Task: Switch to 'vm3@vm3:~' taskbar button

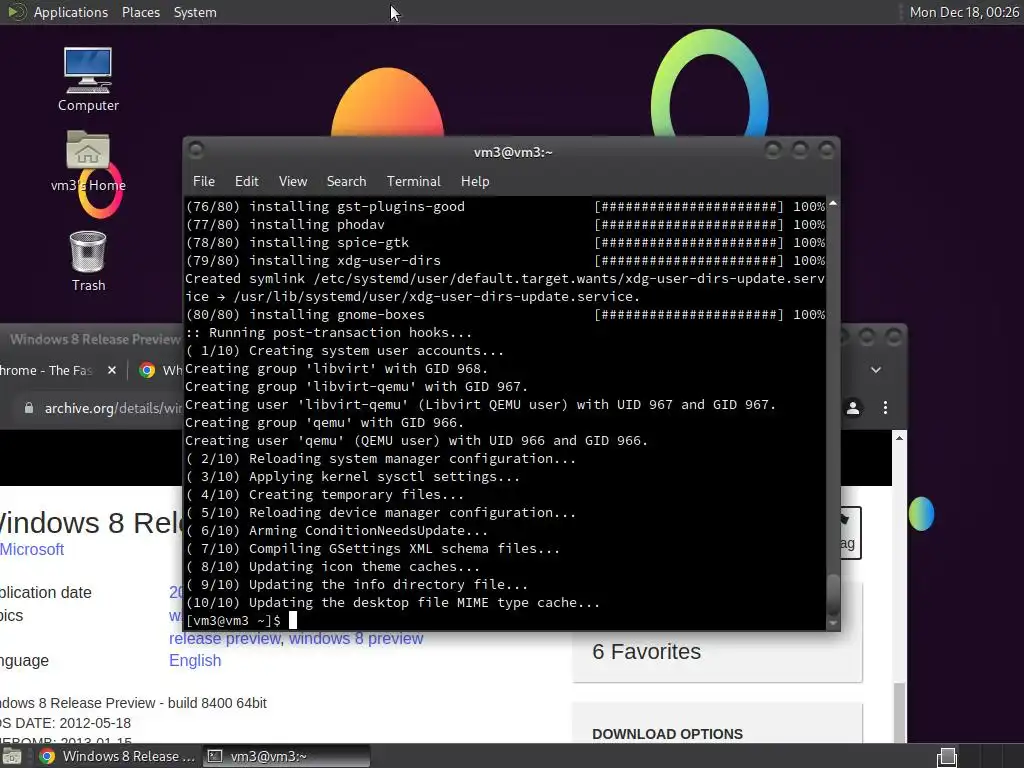Action: tap(286, 756)
